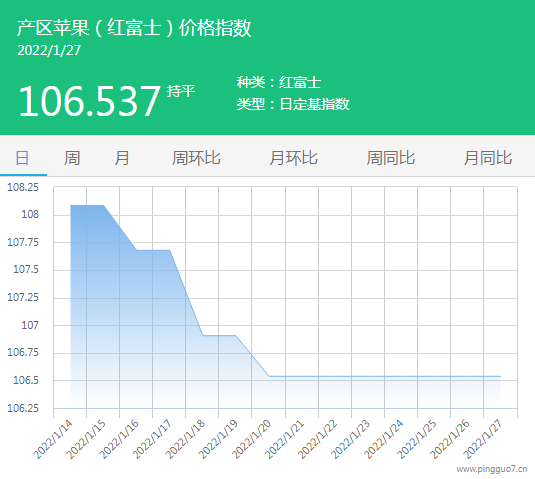The width and height of the screenshot is (535, 479).
Task: Click the 2022/1/14 x-axis date label
Action: [x=53, y=439]
